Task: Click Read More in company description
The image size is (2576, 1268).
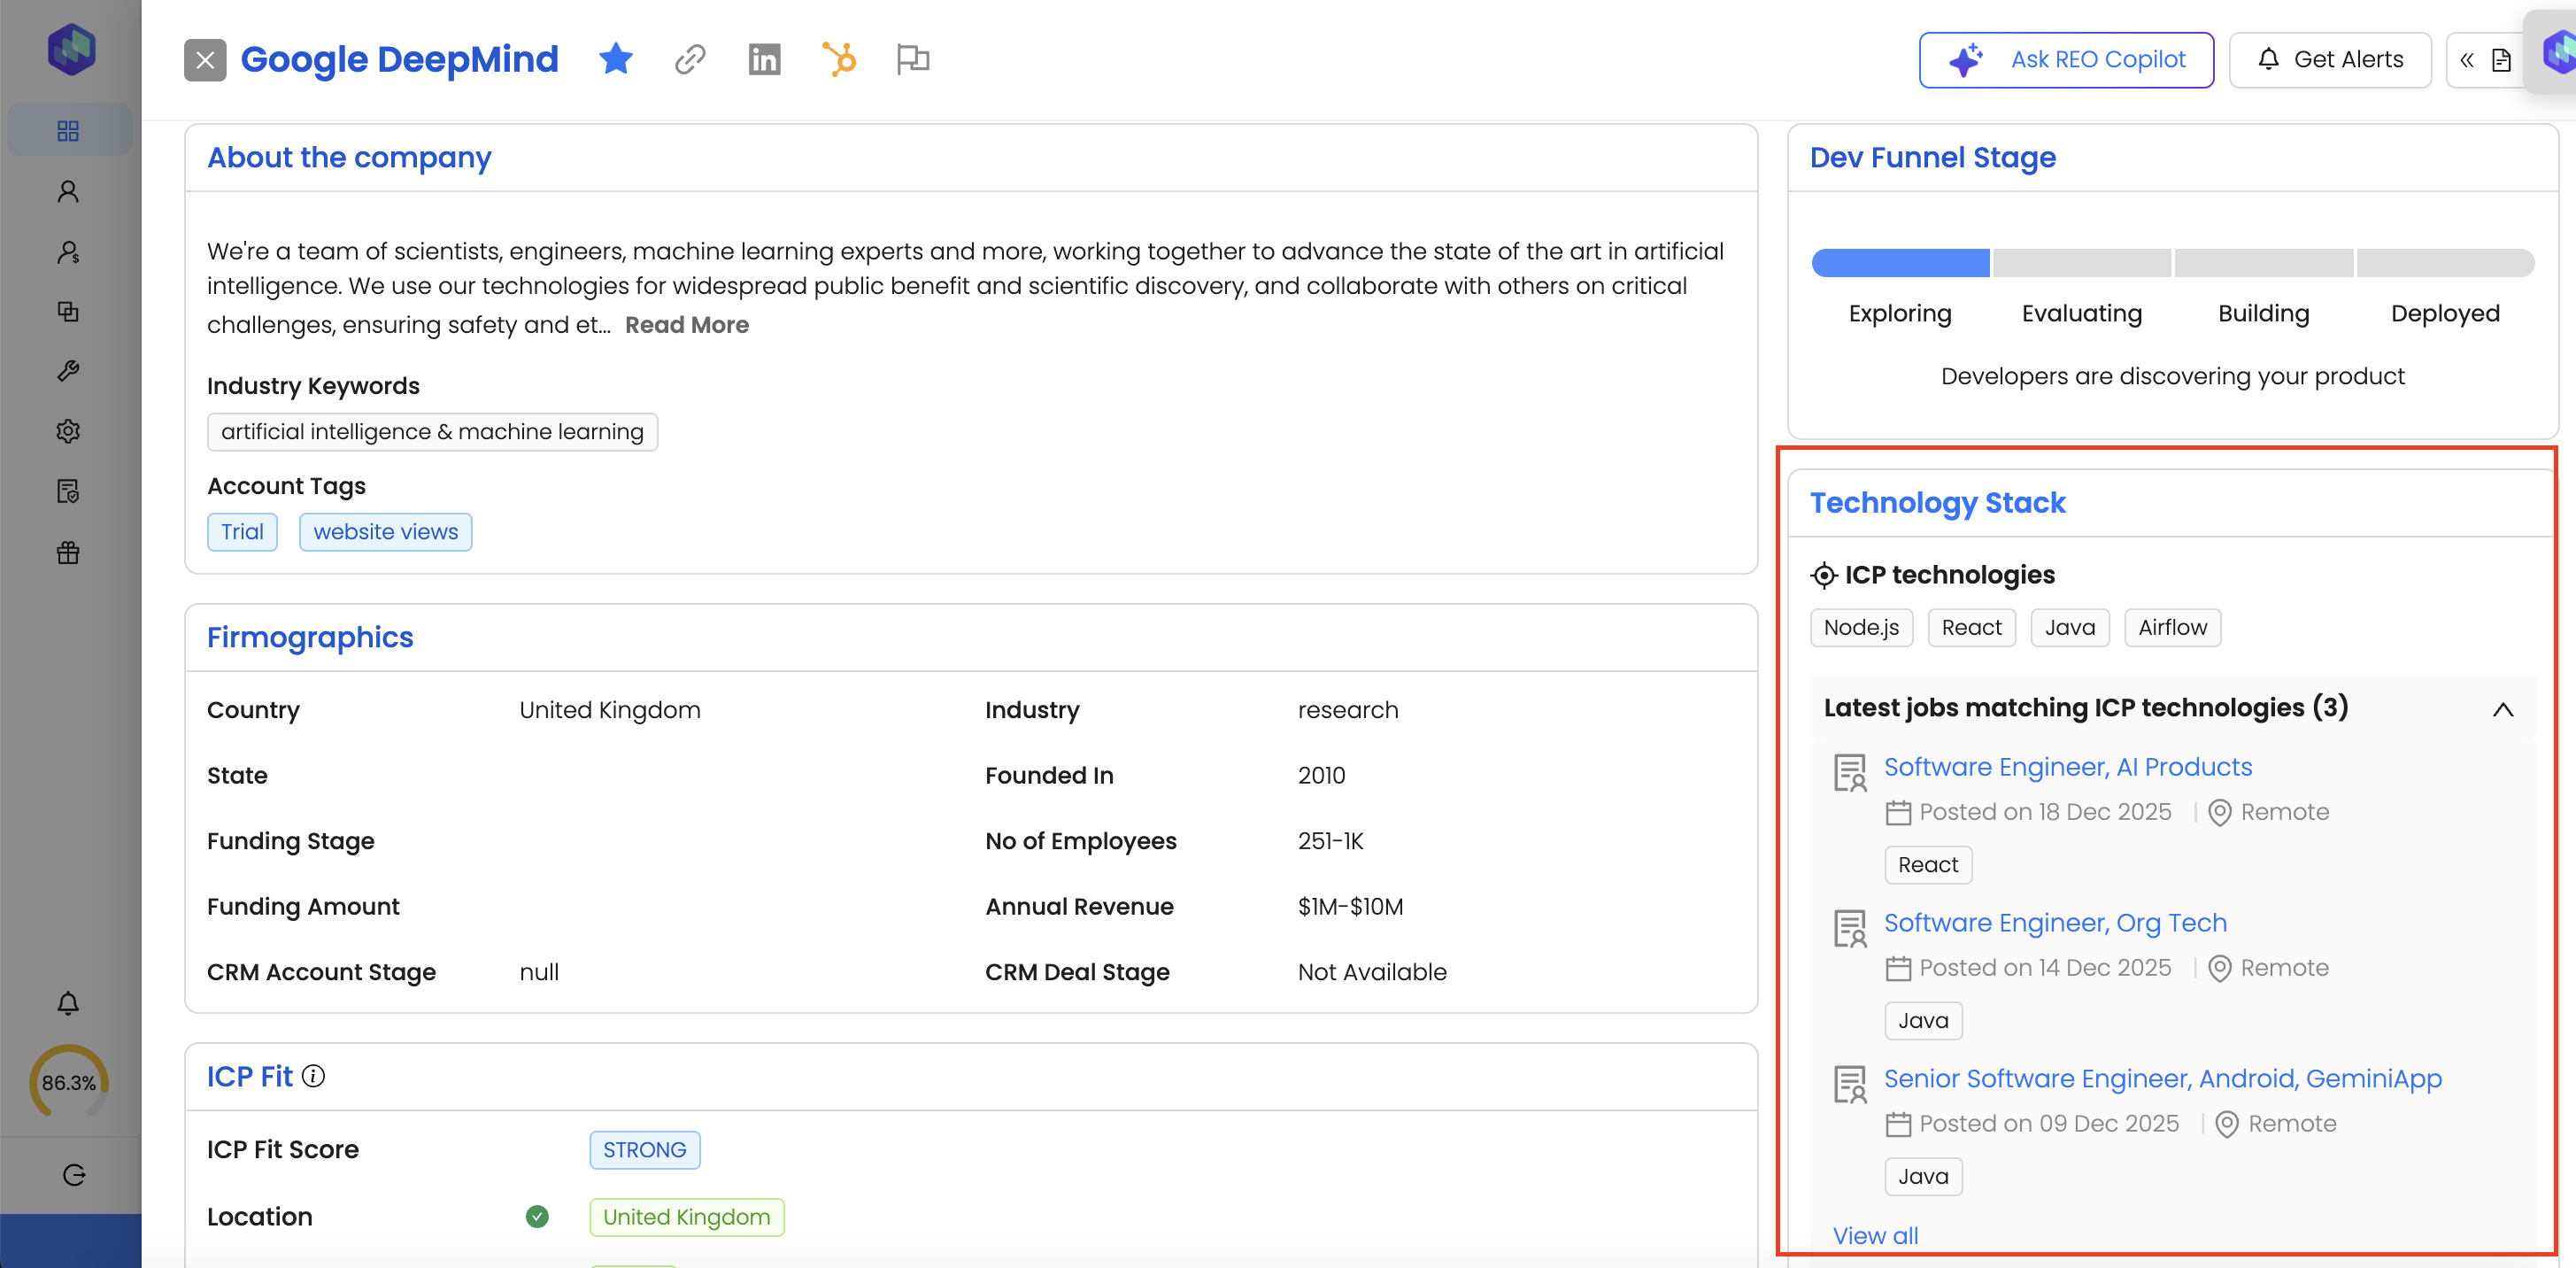Action: tap(686, 325)
